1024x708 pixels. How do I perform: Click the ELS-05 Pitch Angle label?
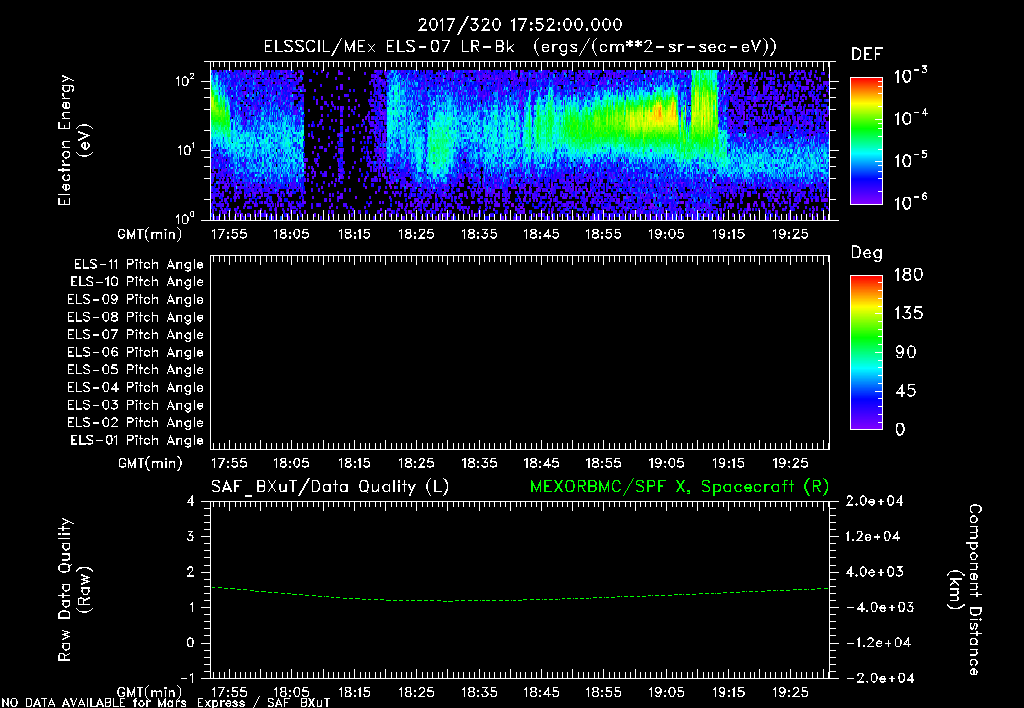point(136,370)
